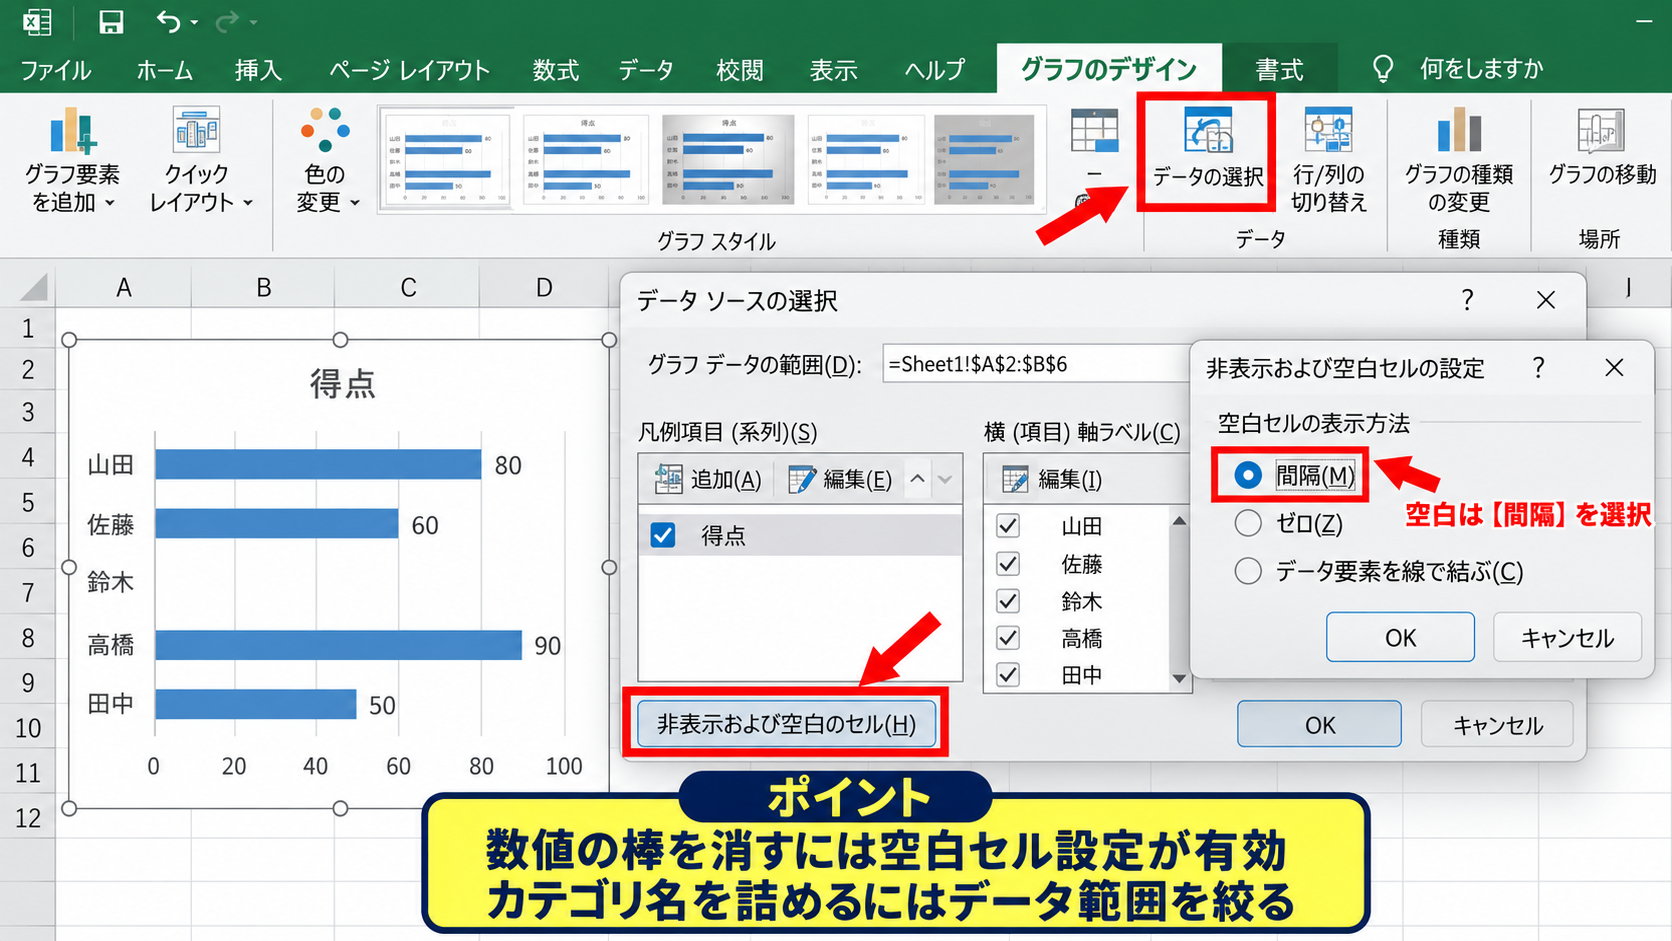Toggle the 鈴木 category checkbox
Screen dimensions: 1672x941
coord(1008,601)
